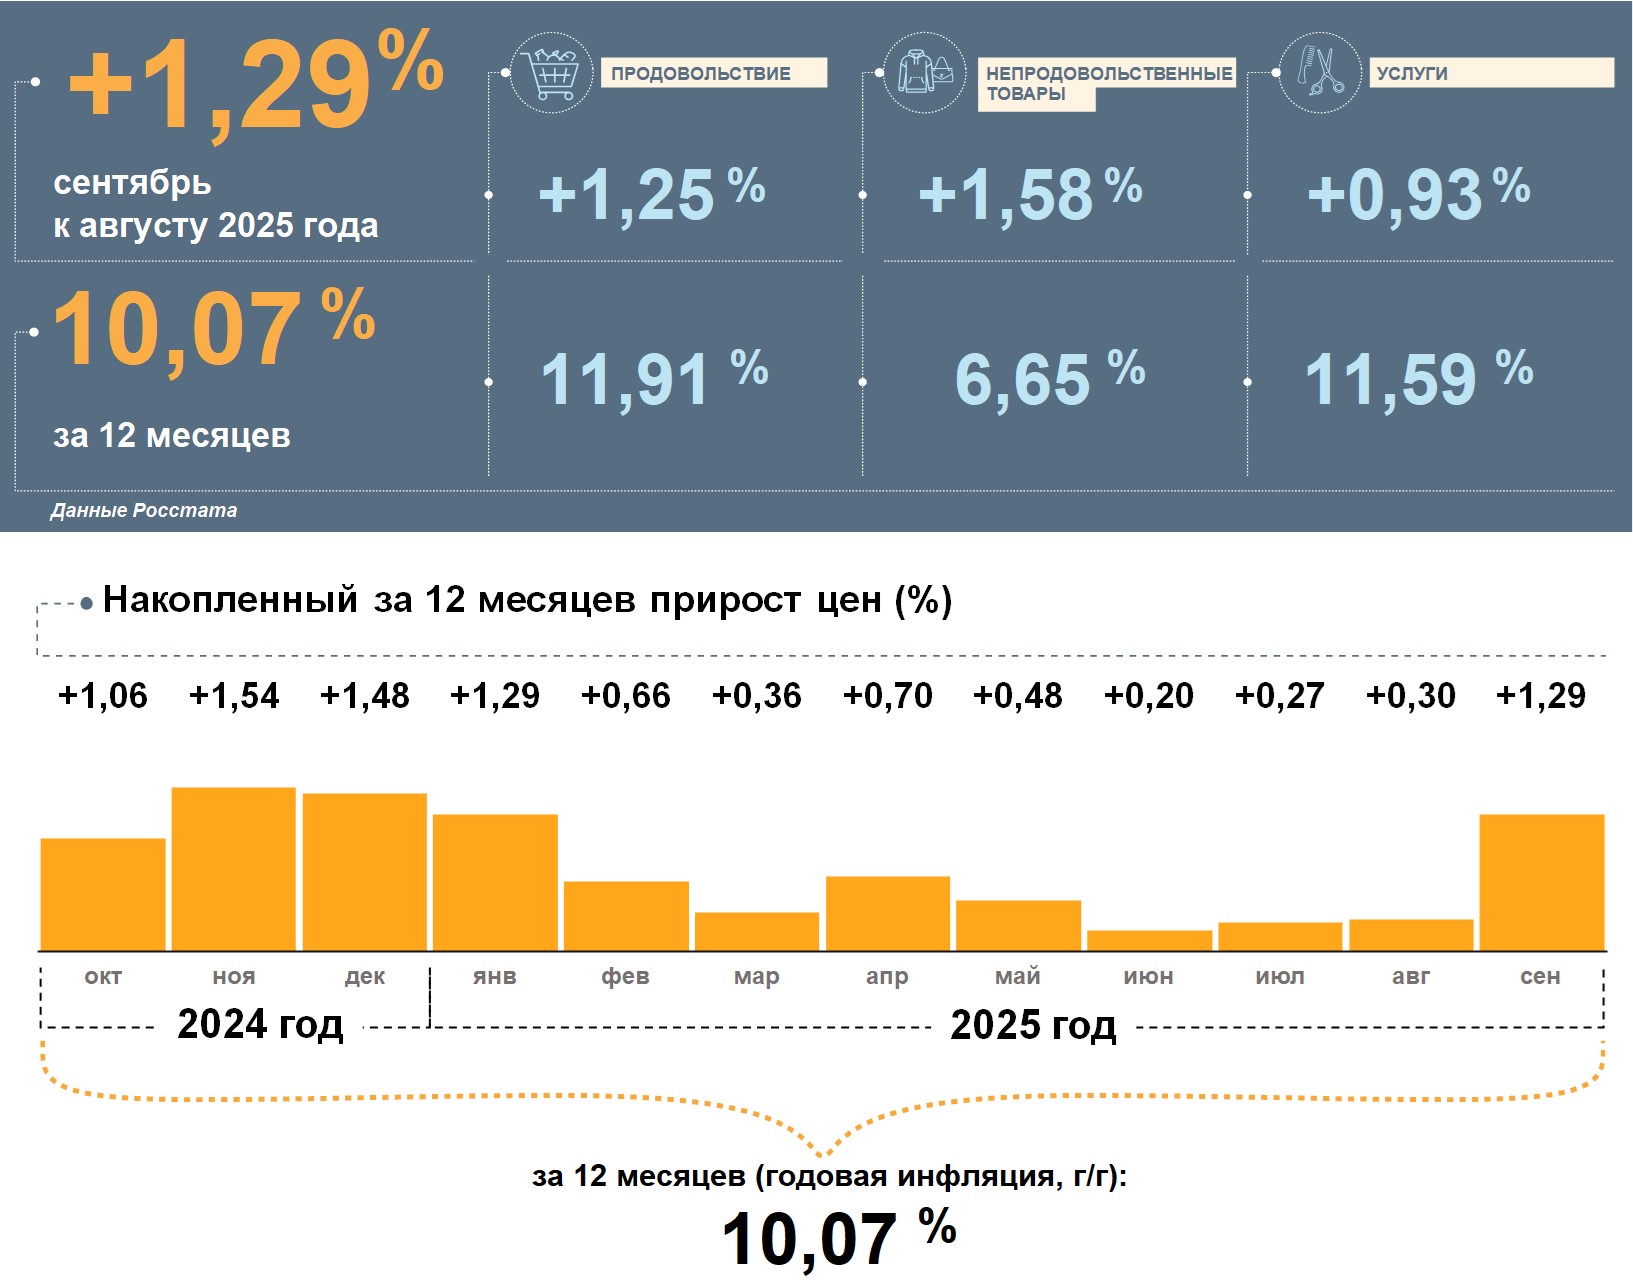The width and height of the screenshot is (1633, 1285).
Task: Click the +1,54 value above the chart
Action: click(234, 695)
